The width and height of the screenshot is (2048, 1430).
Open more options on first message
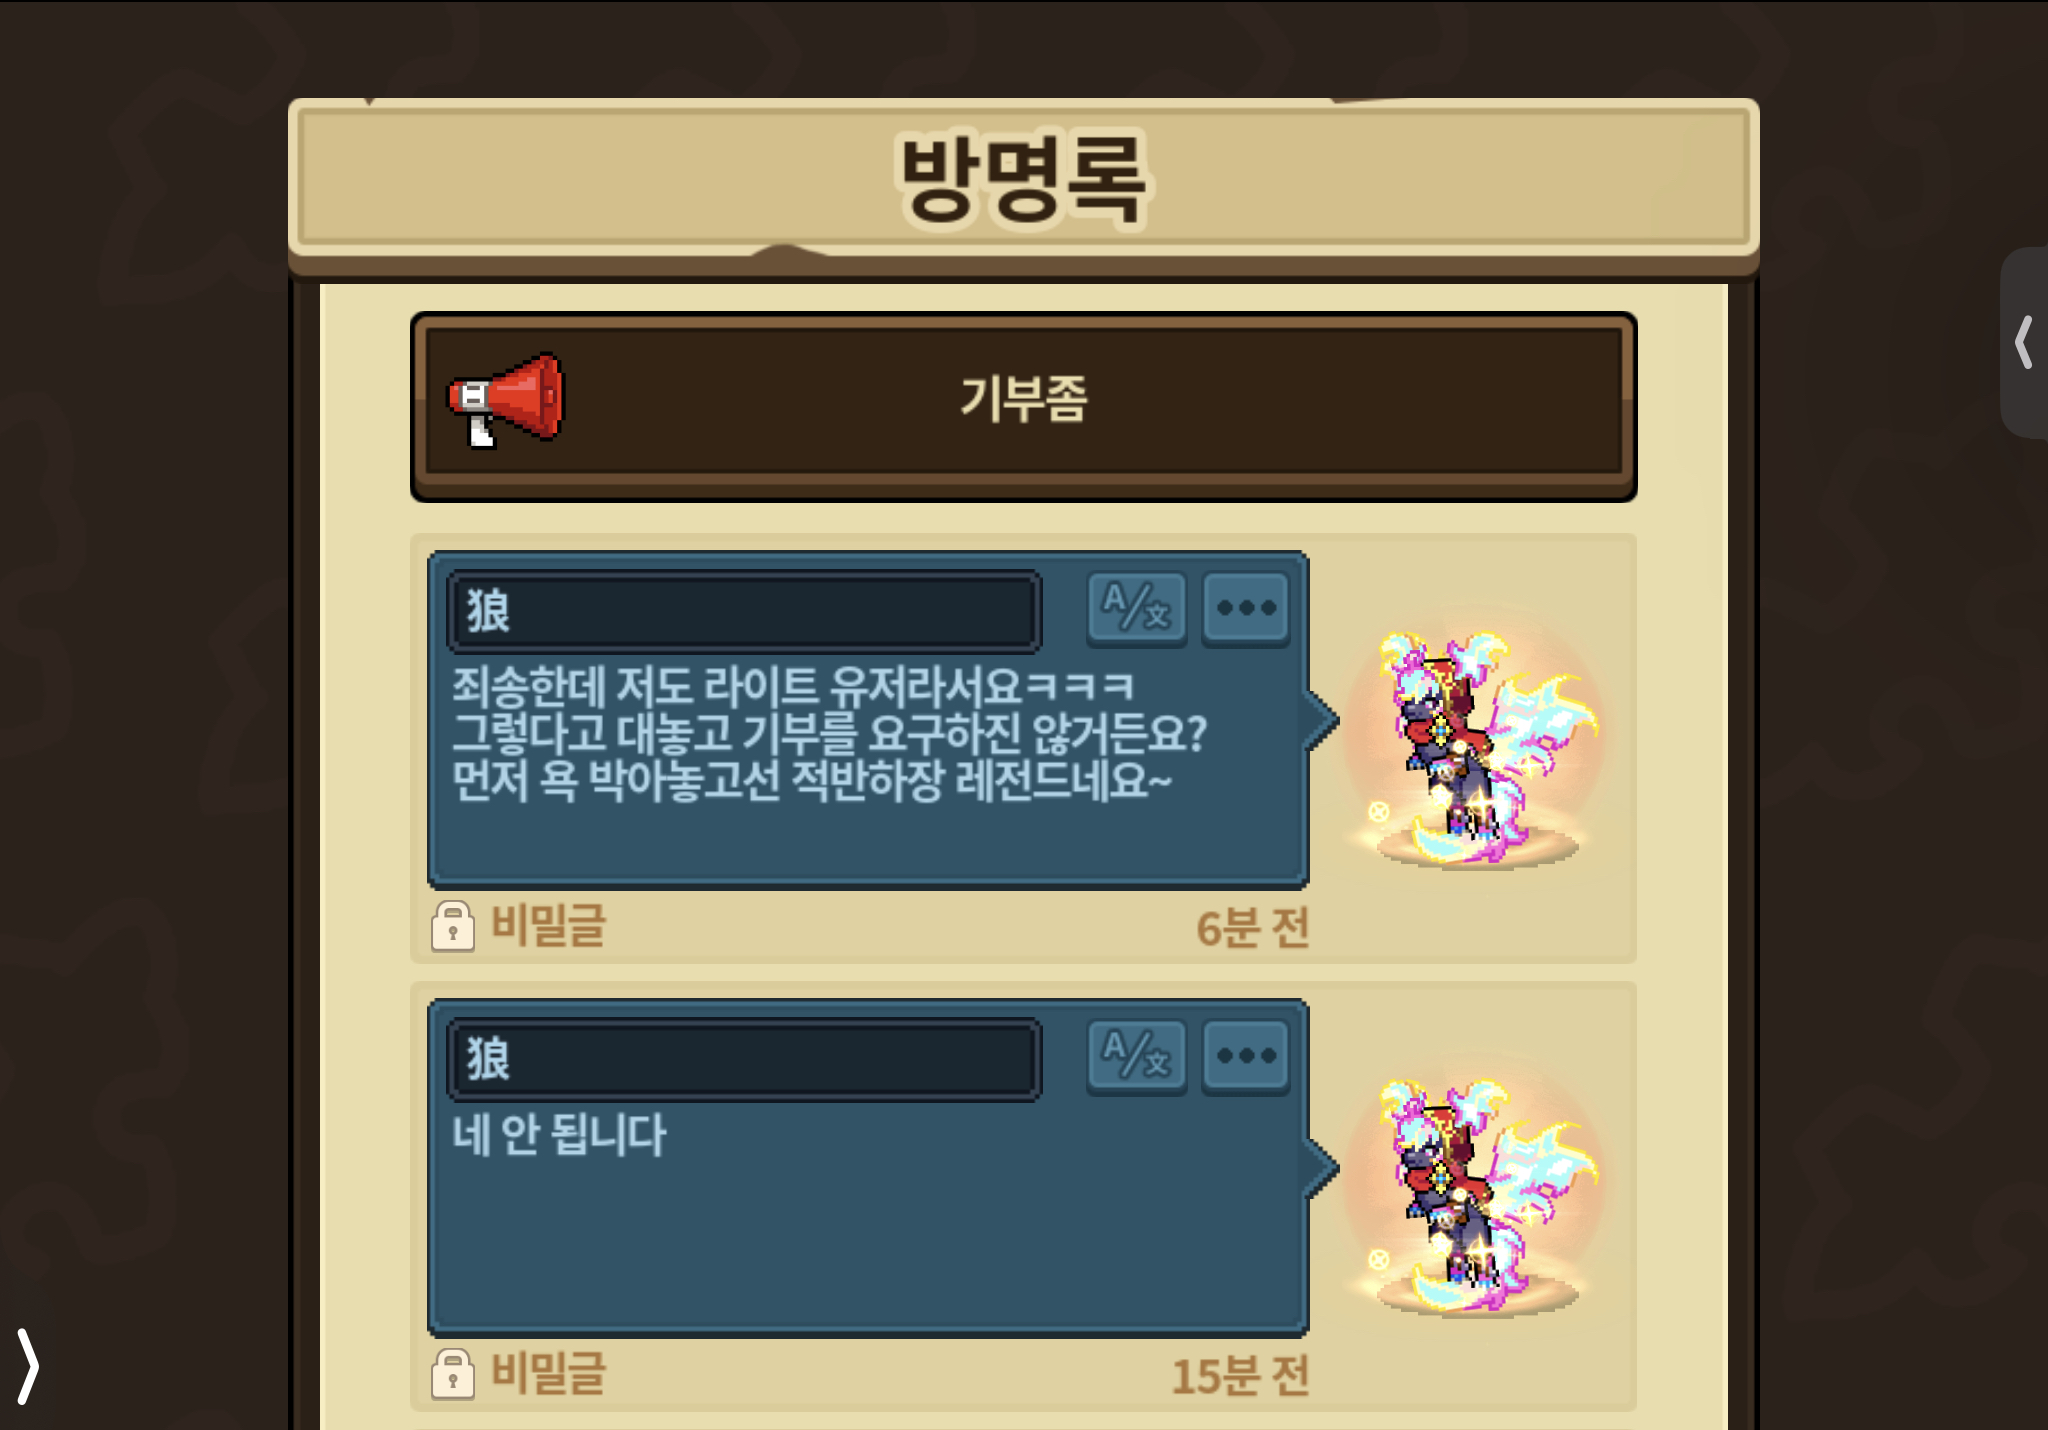1246,607
